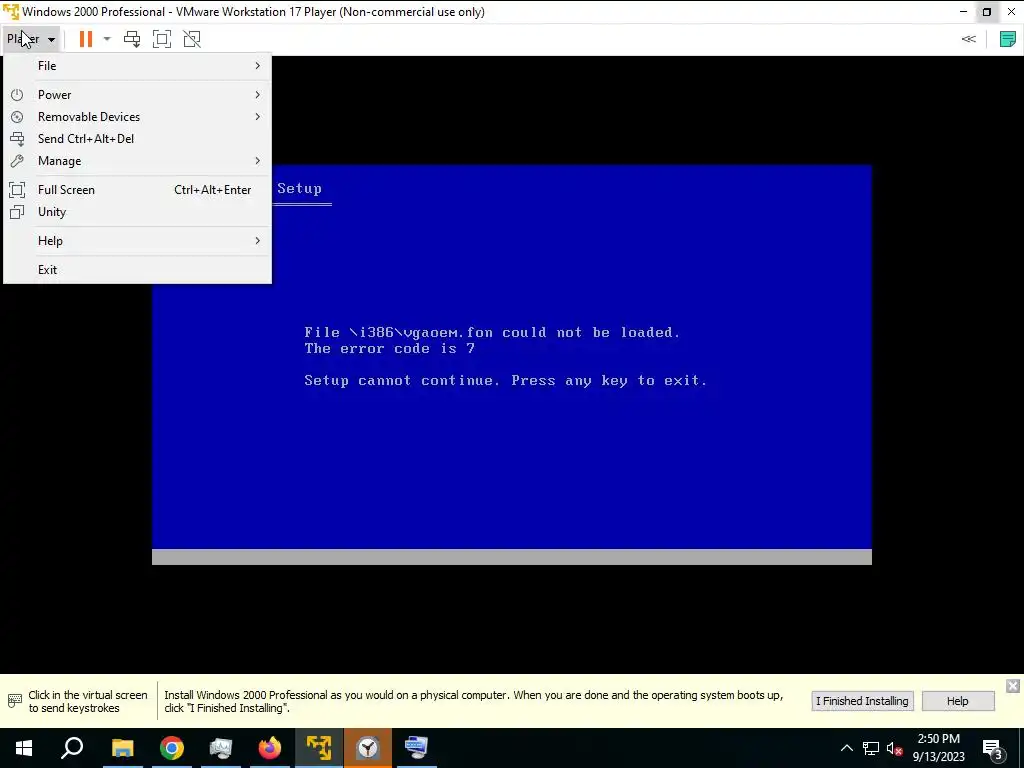Open the Manage submenu
Screen dimensions: 1024x768
[137, 161]
